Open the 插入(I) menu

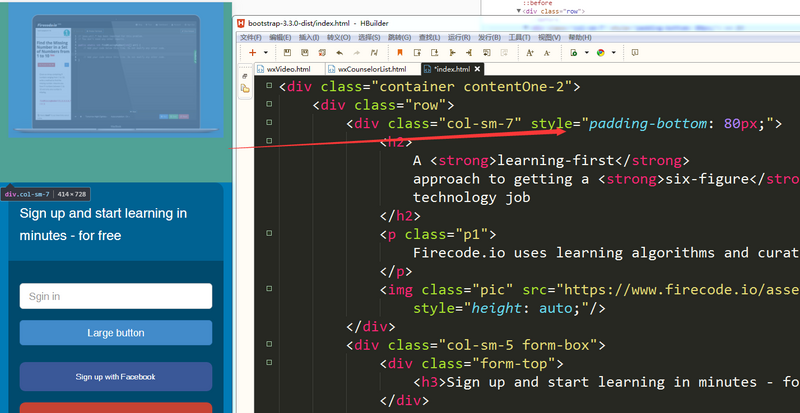point(309,38)
